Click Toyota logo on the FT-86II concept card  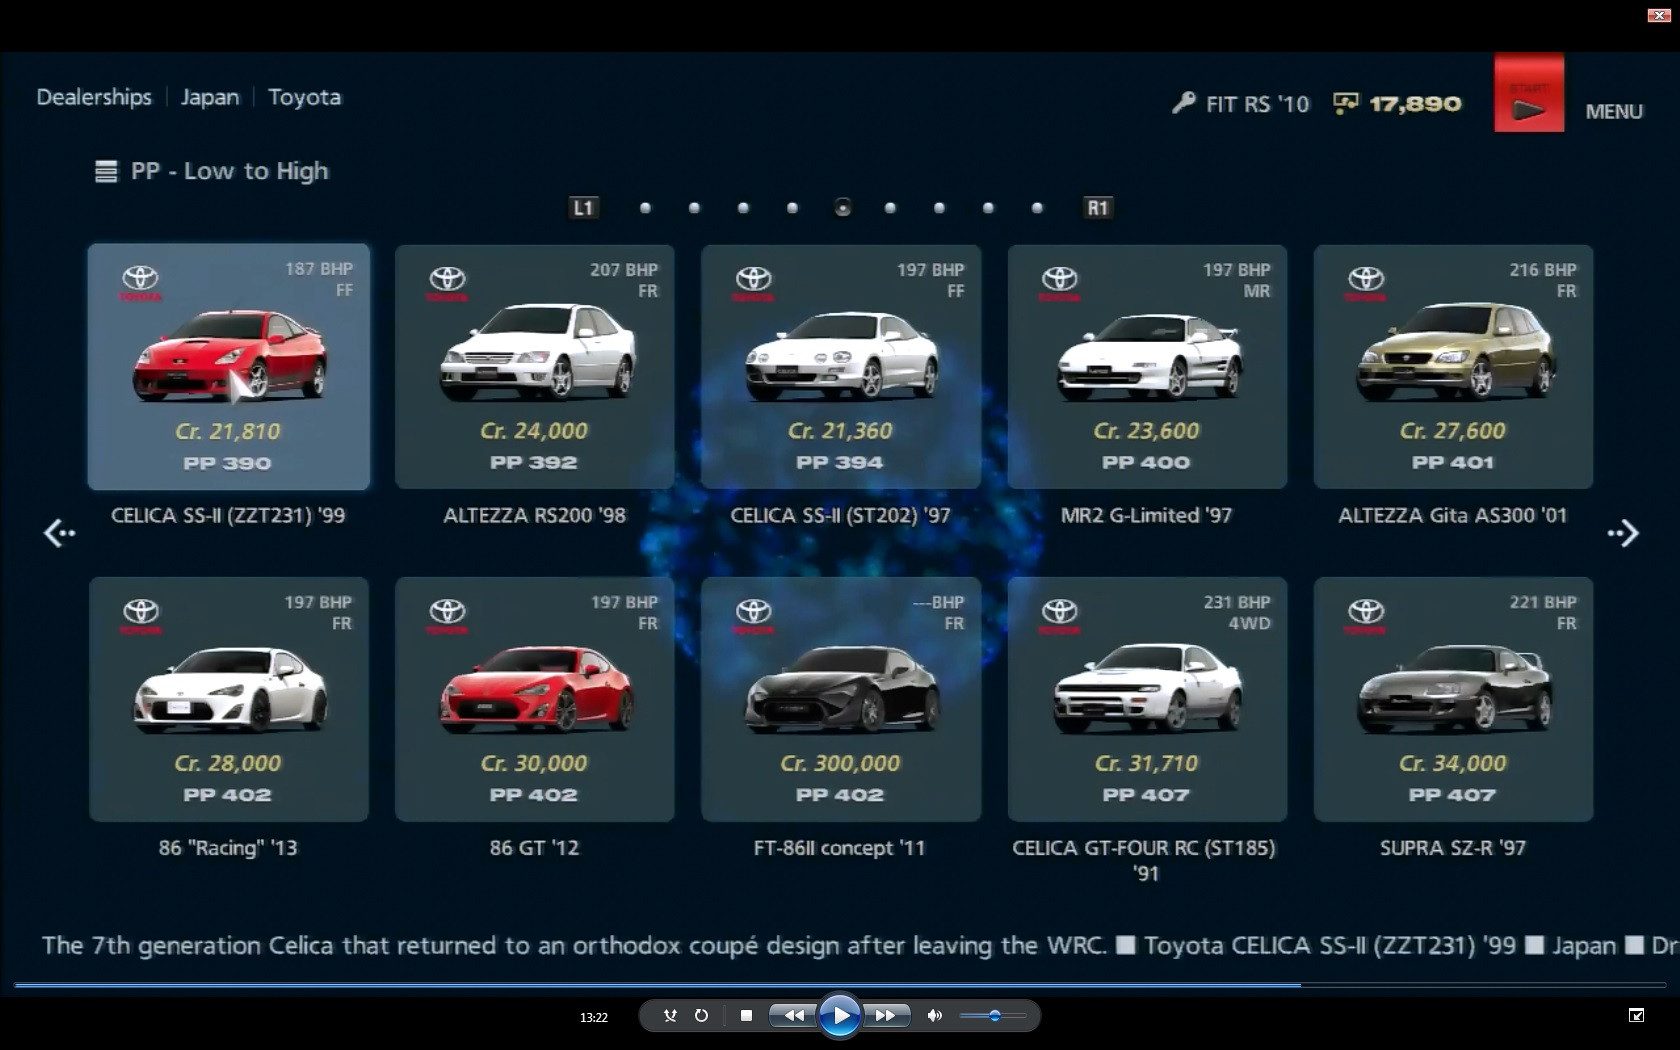(x=753, y=615)
